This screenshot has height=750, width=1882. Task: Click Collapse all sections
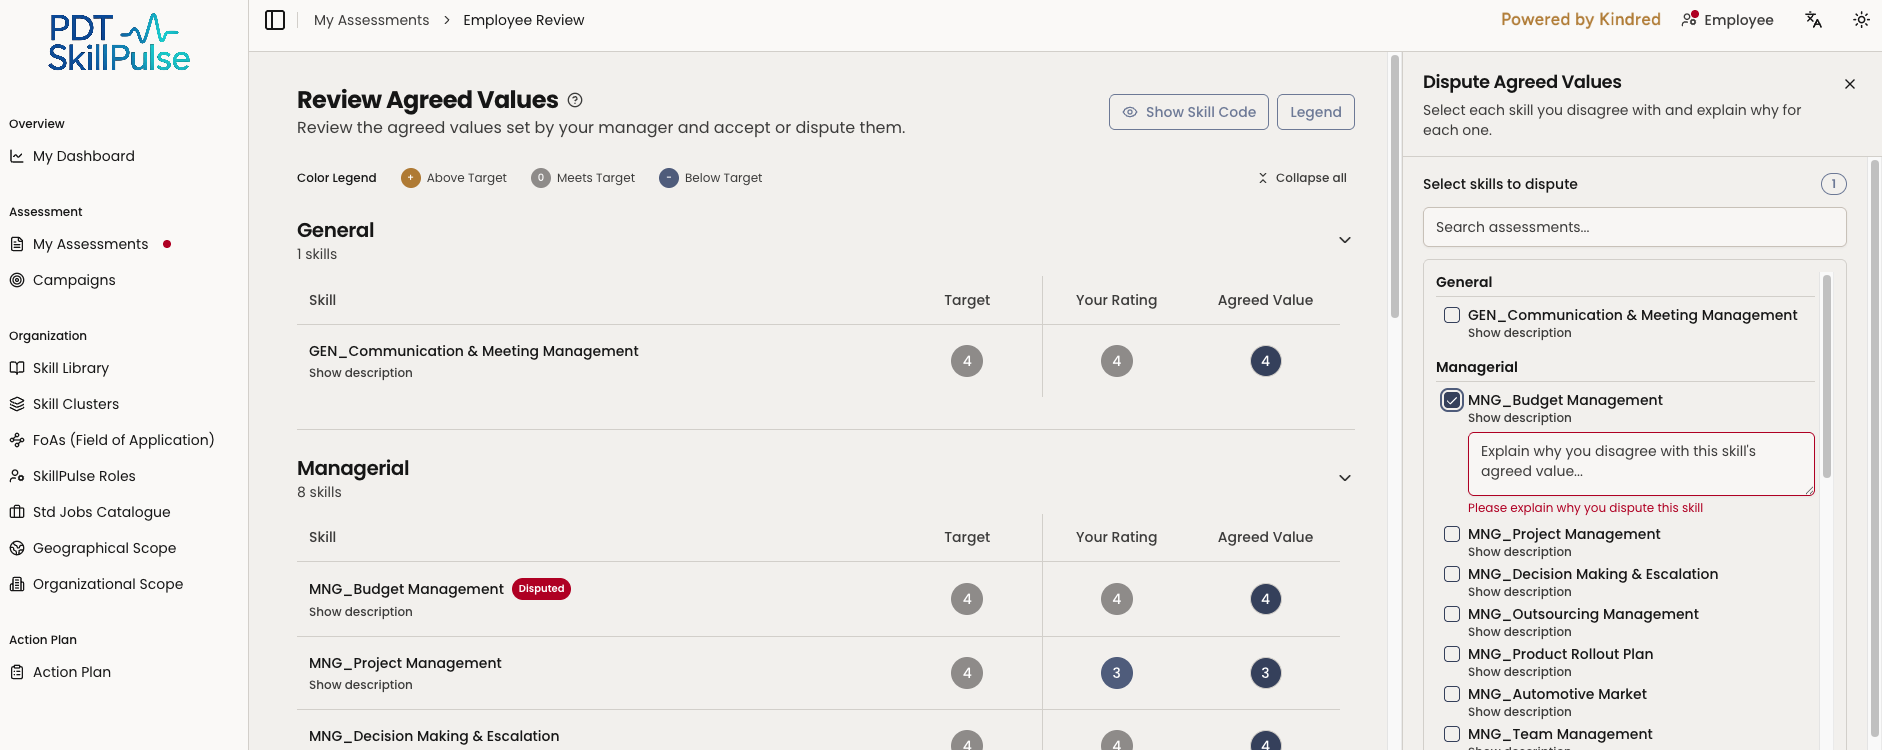(1302, 178)
